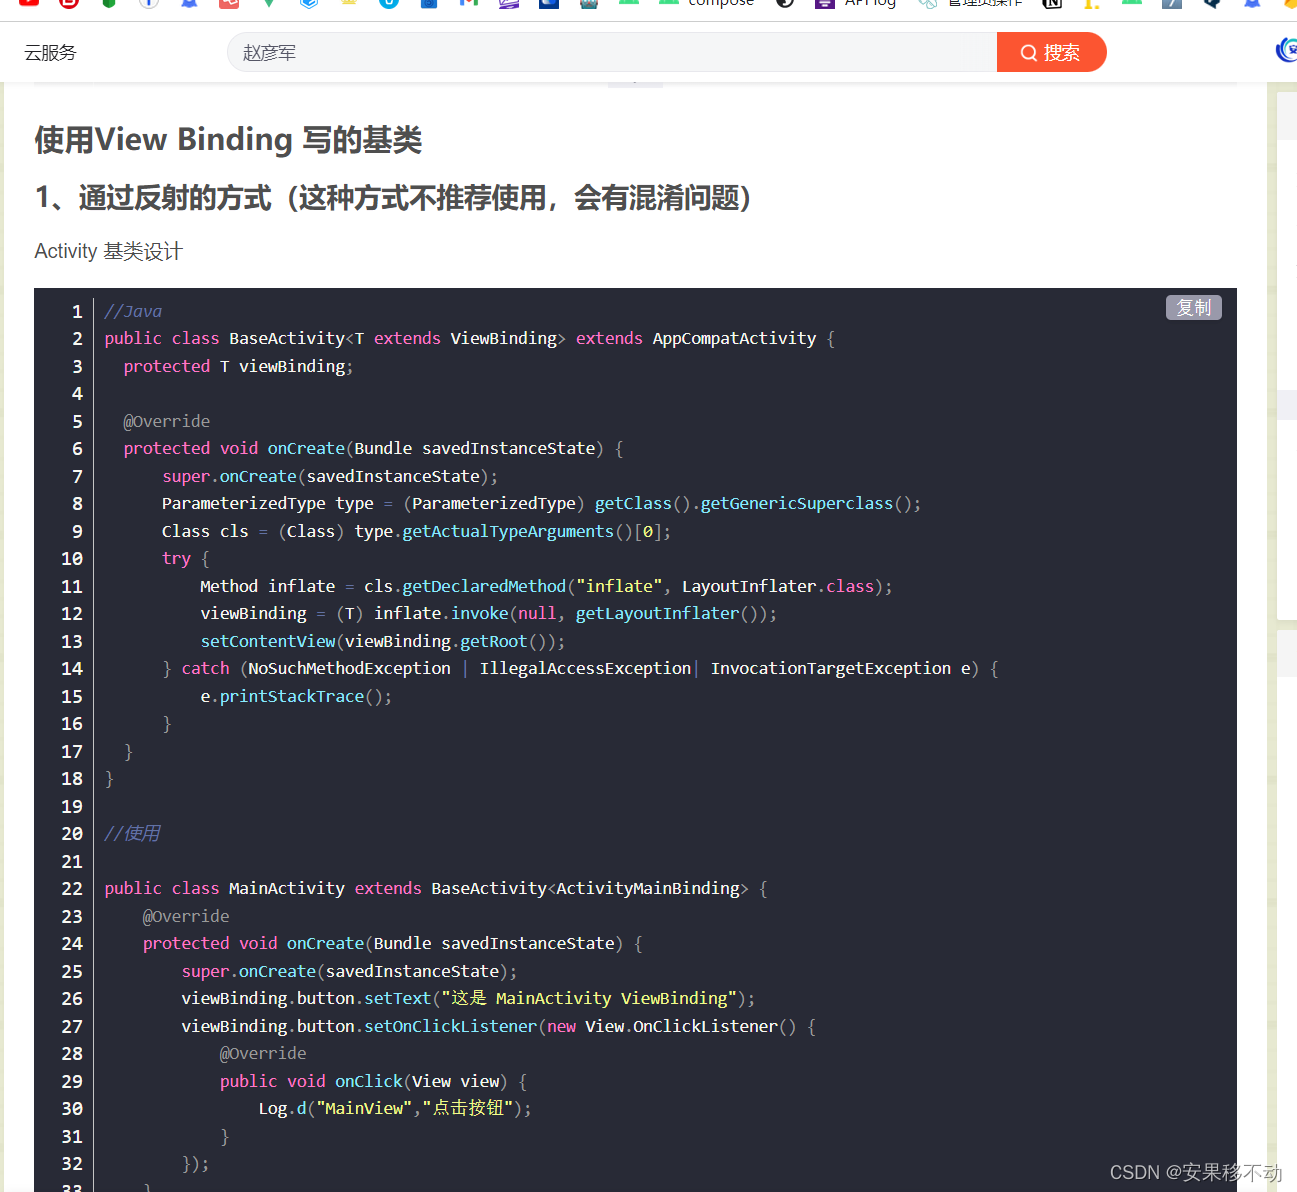Click the black circular bookmark icon after compose
Screen dimensions: 1297x1192
pos(785,3)
